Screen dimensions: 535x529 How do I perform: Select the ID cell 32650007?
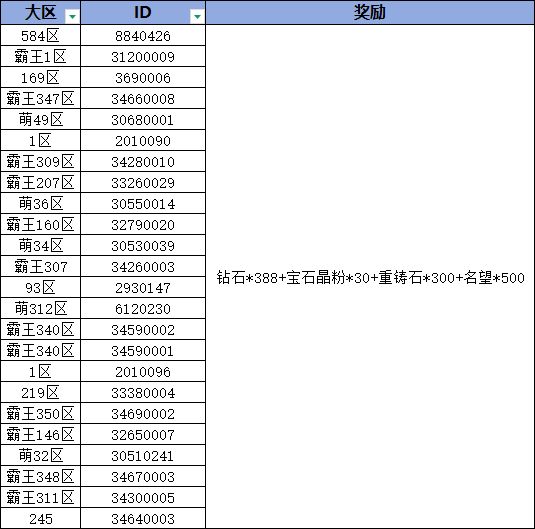coord(143,434)
